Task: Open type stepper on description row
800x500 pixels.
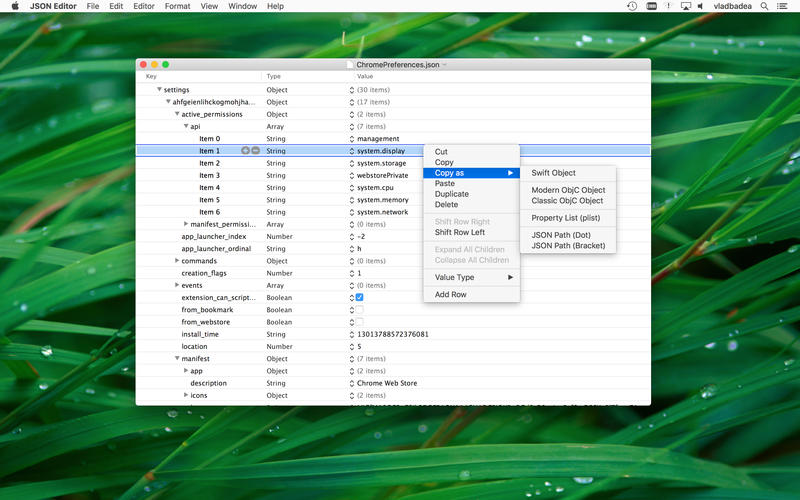Action: pyautogui.click(x=352, y=383)
